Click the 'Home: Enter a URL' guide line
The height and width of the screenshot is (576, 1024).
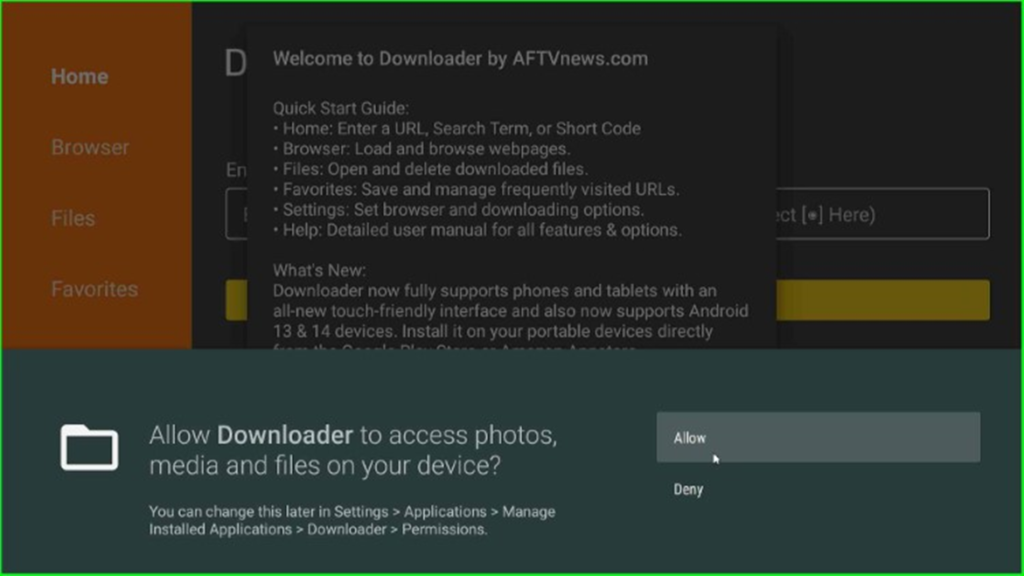pos(456,129)
